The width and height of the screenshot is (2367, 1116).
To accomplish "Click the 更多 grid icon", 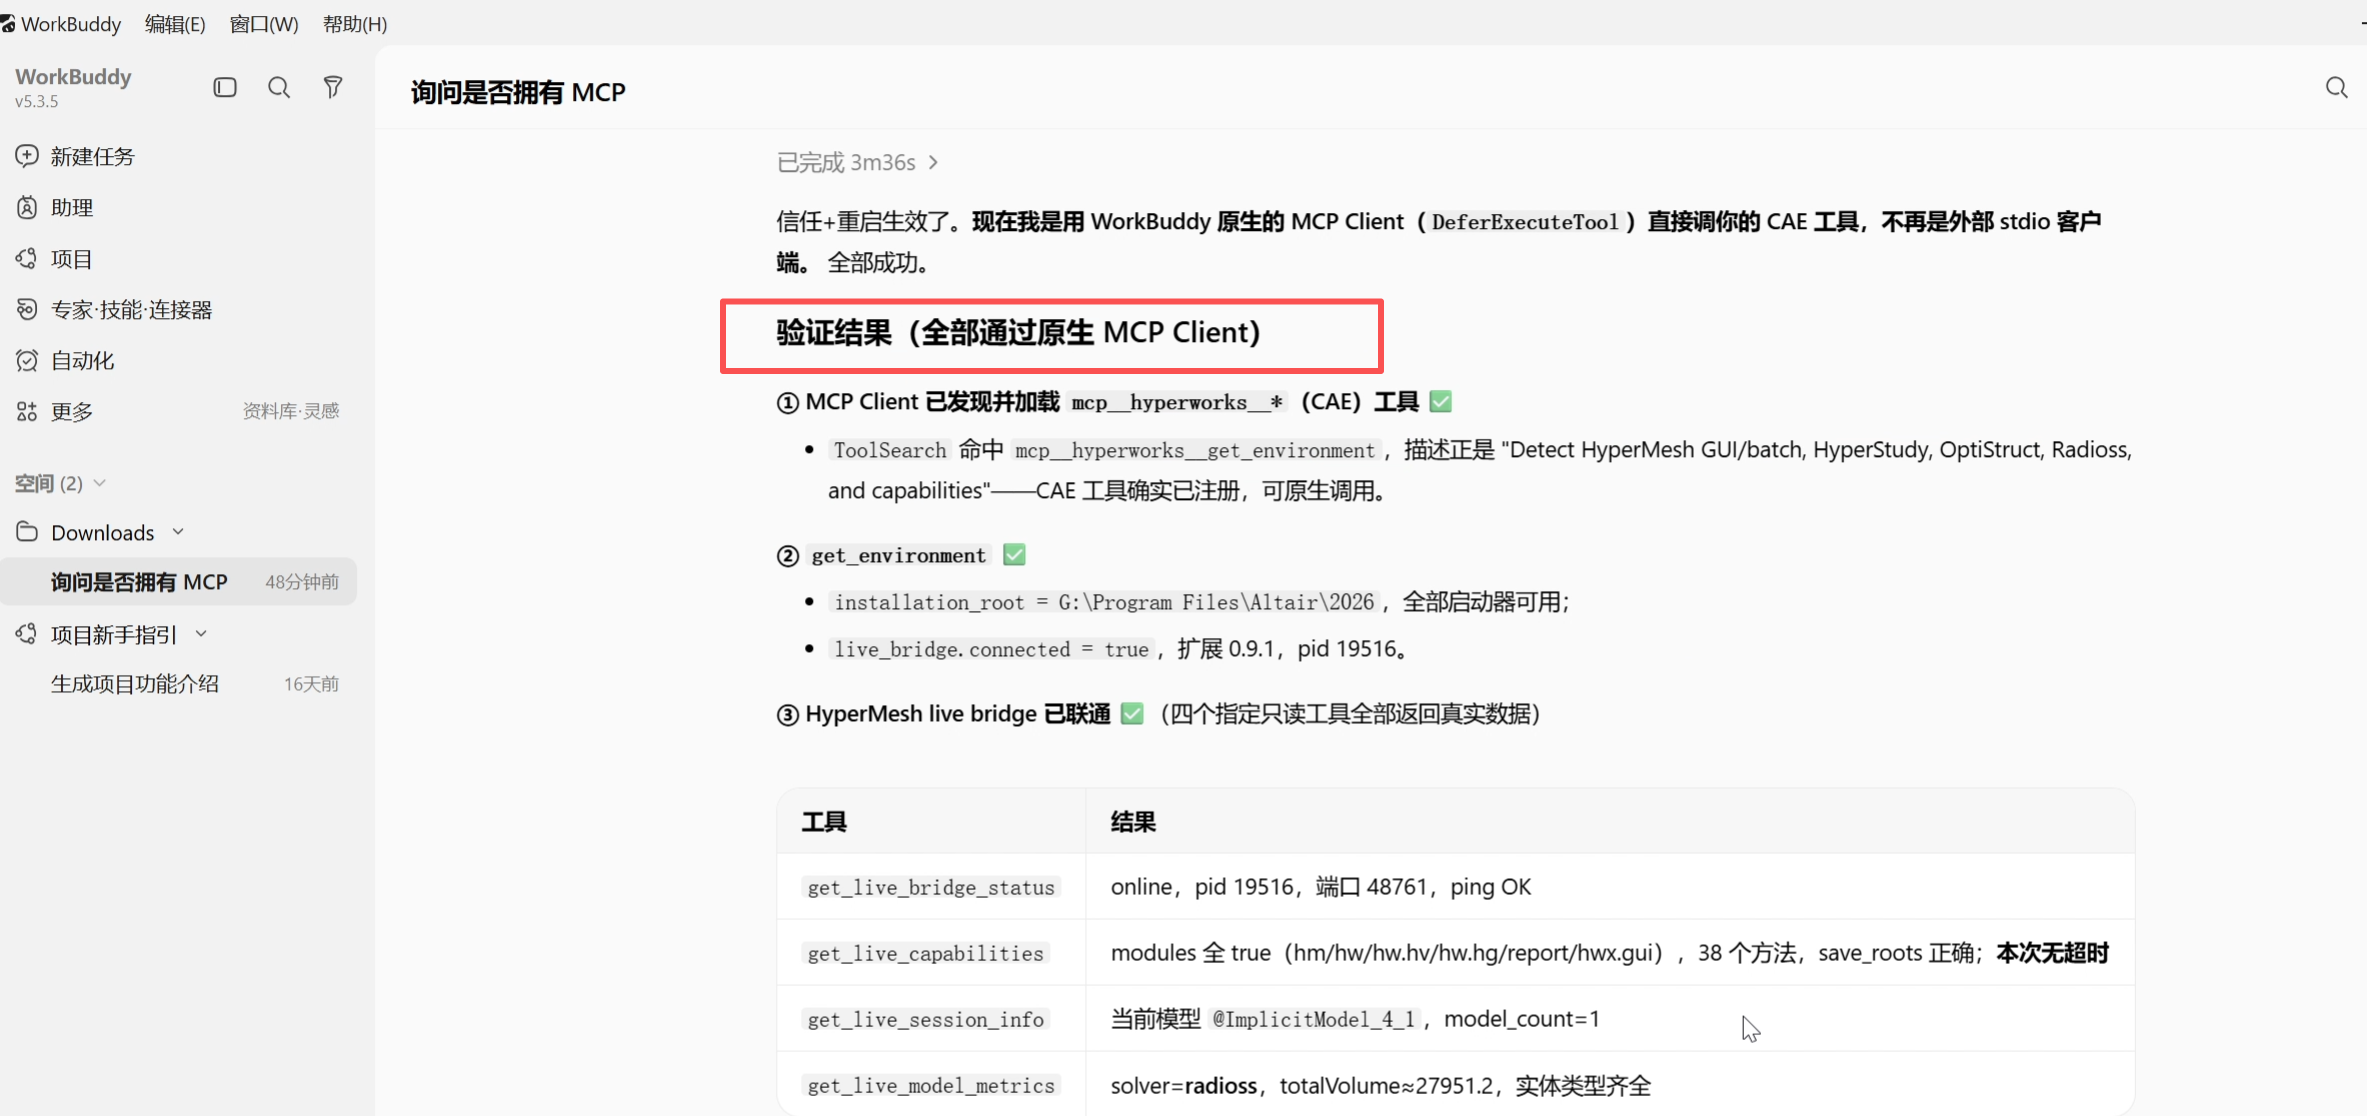I will [27, 412].
